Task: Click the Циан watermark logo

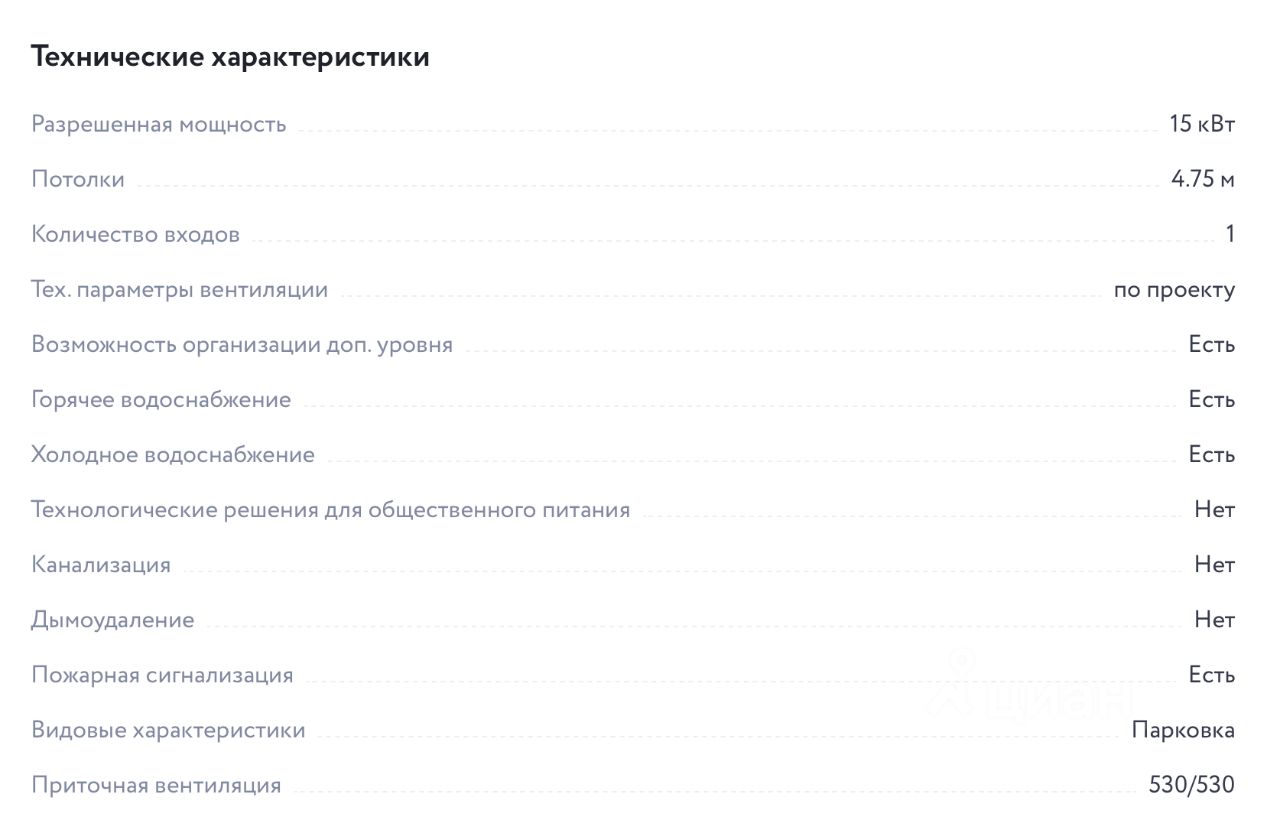Action: (x=1030, y=688)
